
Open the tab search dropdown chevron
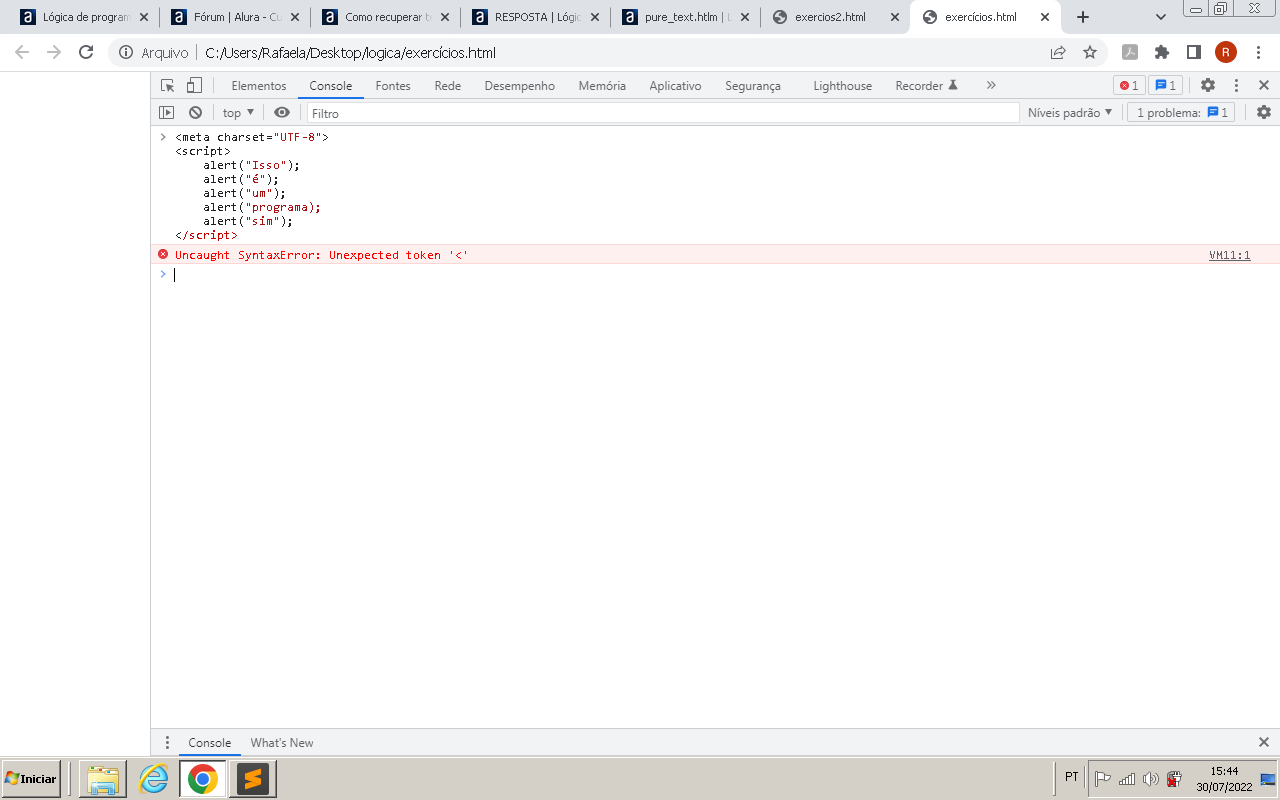1161,17
